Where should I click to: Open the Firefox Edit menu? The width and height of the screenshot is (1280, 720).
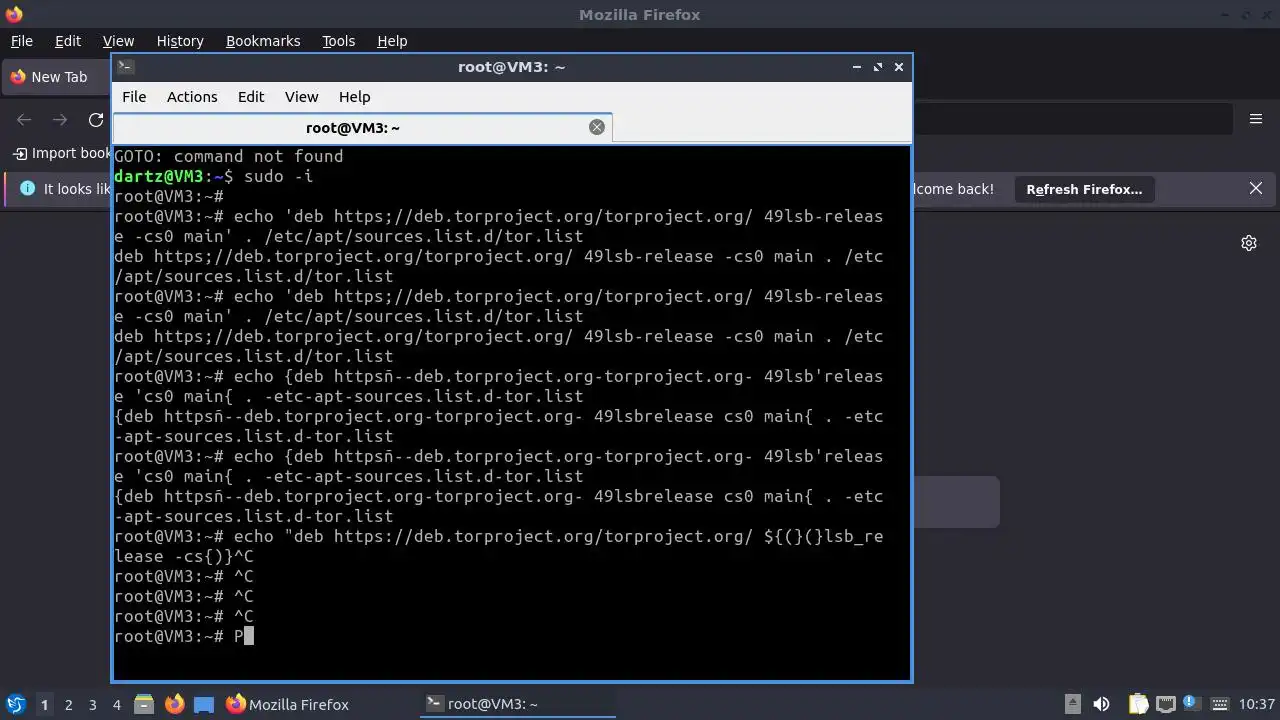pyautogui.click(x=68, y=41)
